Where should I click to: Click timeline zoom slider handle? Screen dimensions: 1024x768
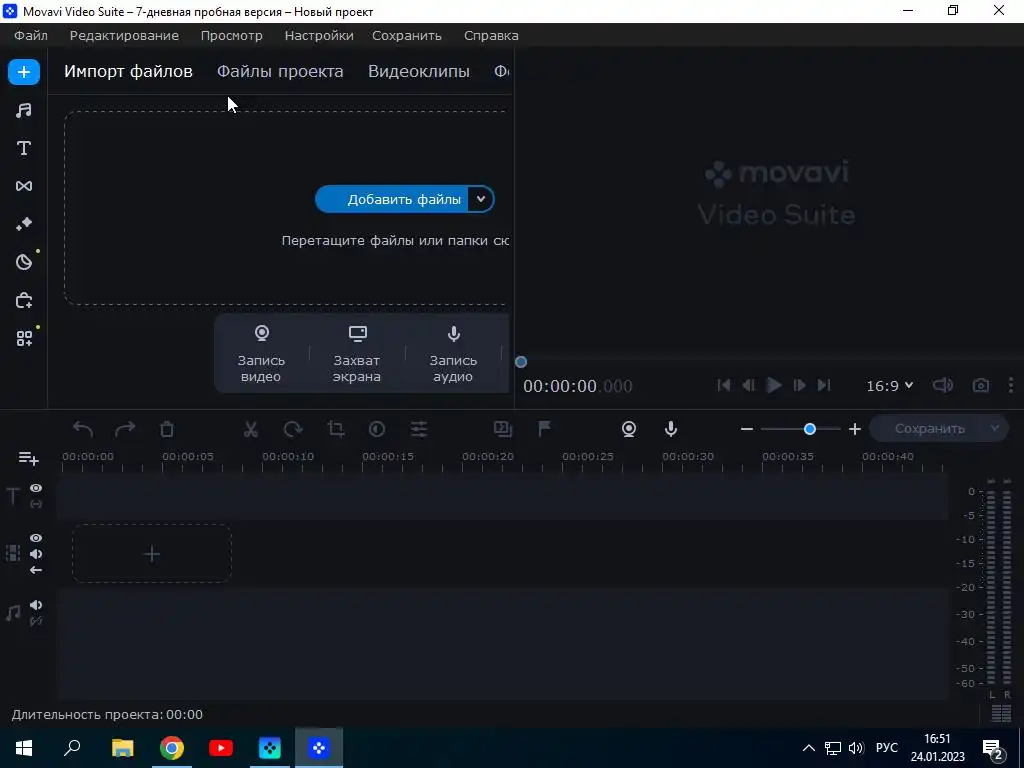point(810,429)
